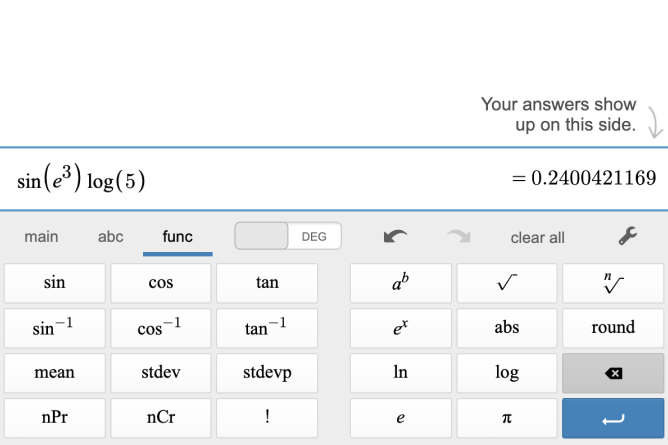Open the wrench settings menu
This screenshot has height=445, width=668.
point(628,237)
